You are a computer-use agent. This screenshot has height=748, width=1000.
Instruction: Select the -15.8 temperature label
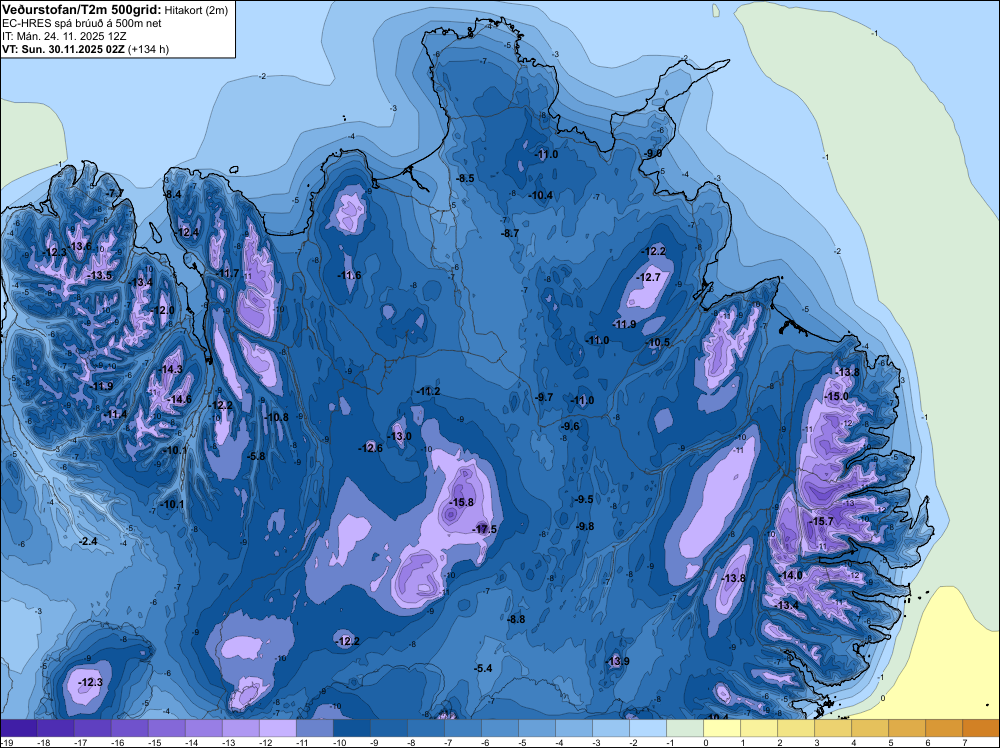pos(462,502)
